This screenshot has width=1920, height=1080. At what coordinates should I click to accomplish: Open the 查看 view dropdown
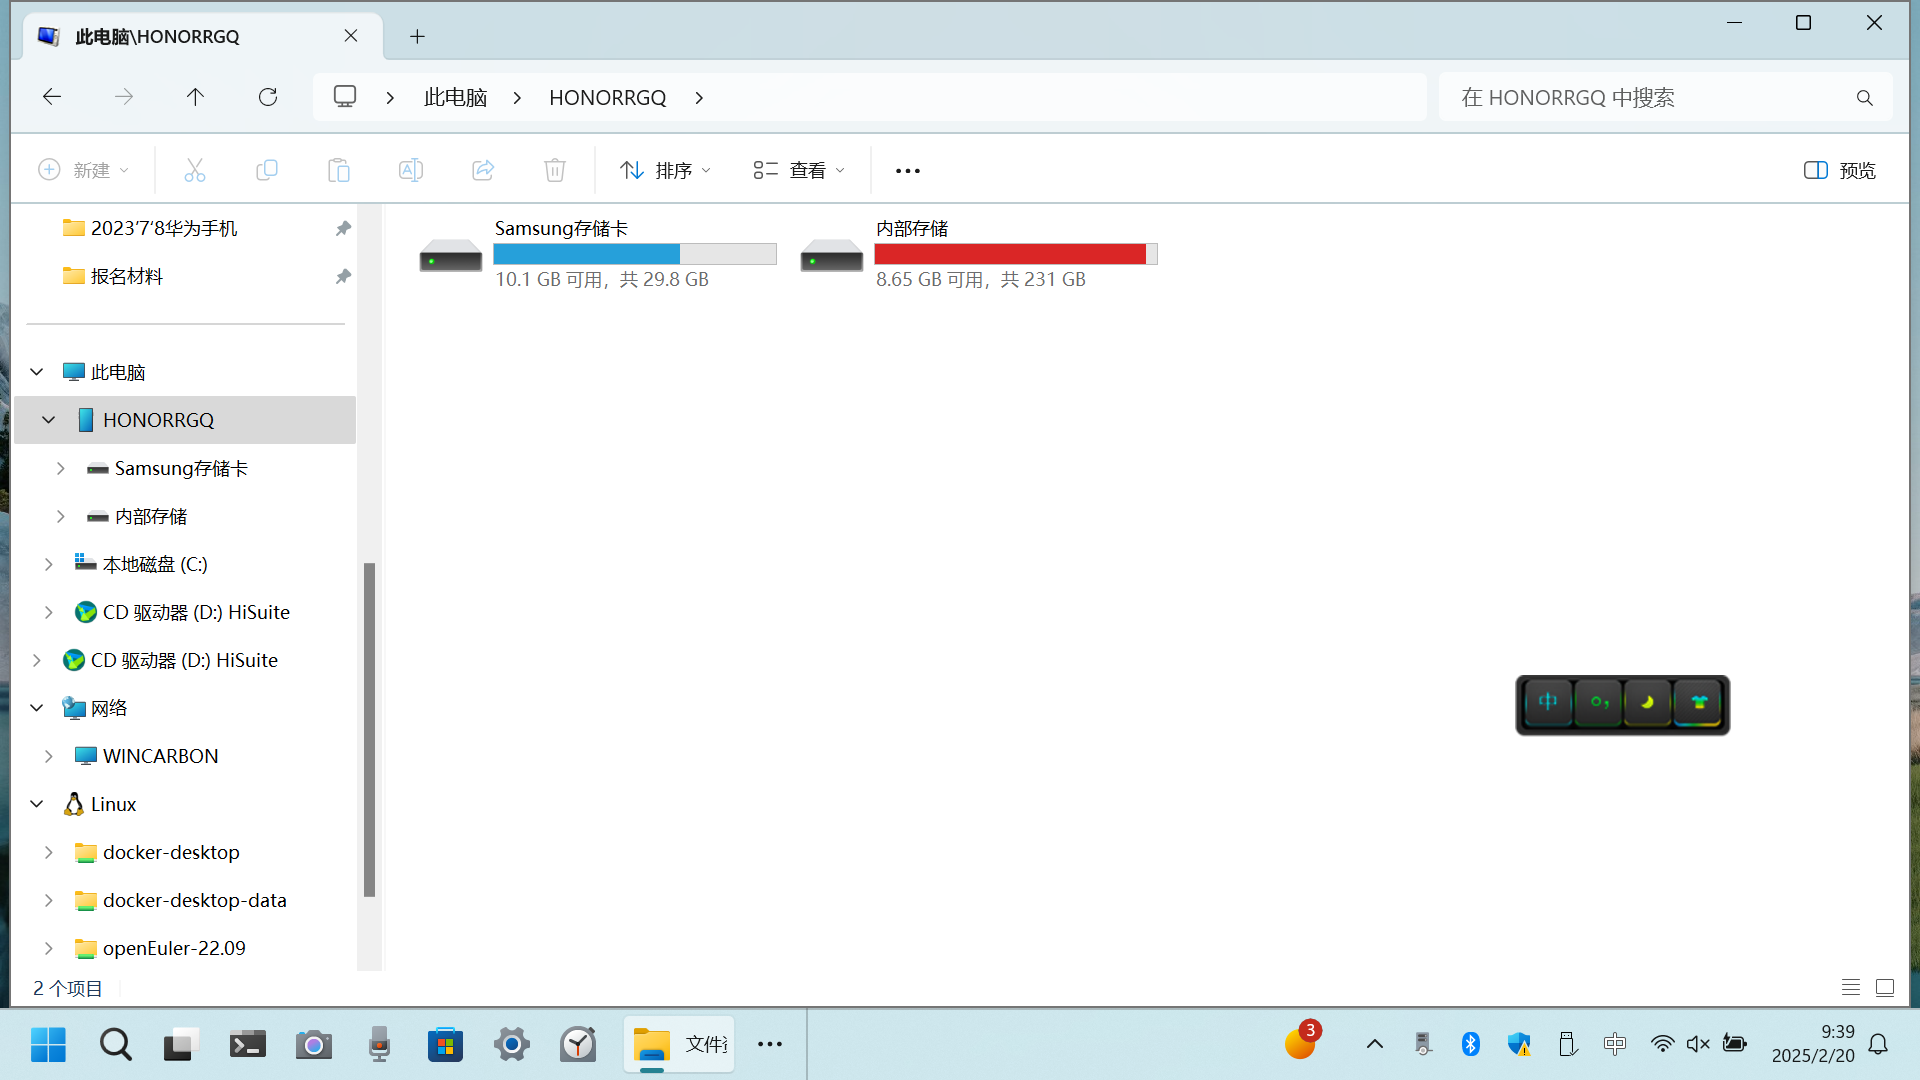(799, 170)
